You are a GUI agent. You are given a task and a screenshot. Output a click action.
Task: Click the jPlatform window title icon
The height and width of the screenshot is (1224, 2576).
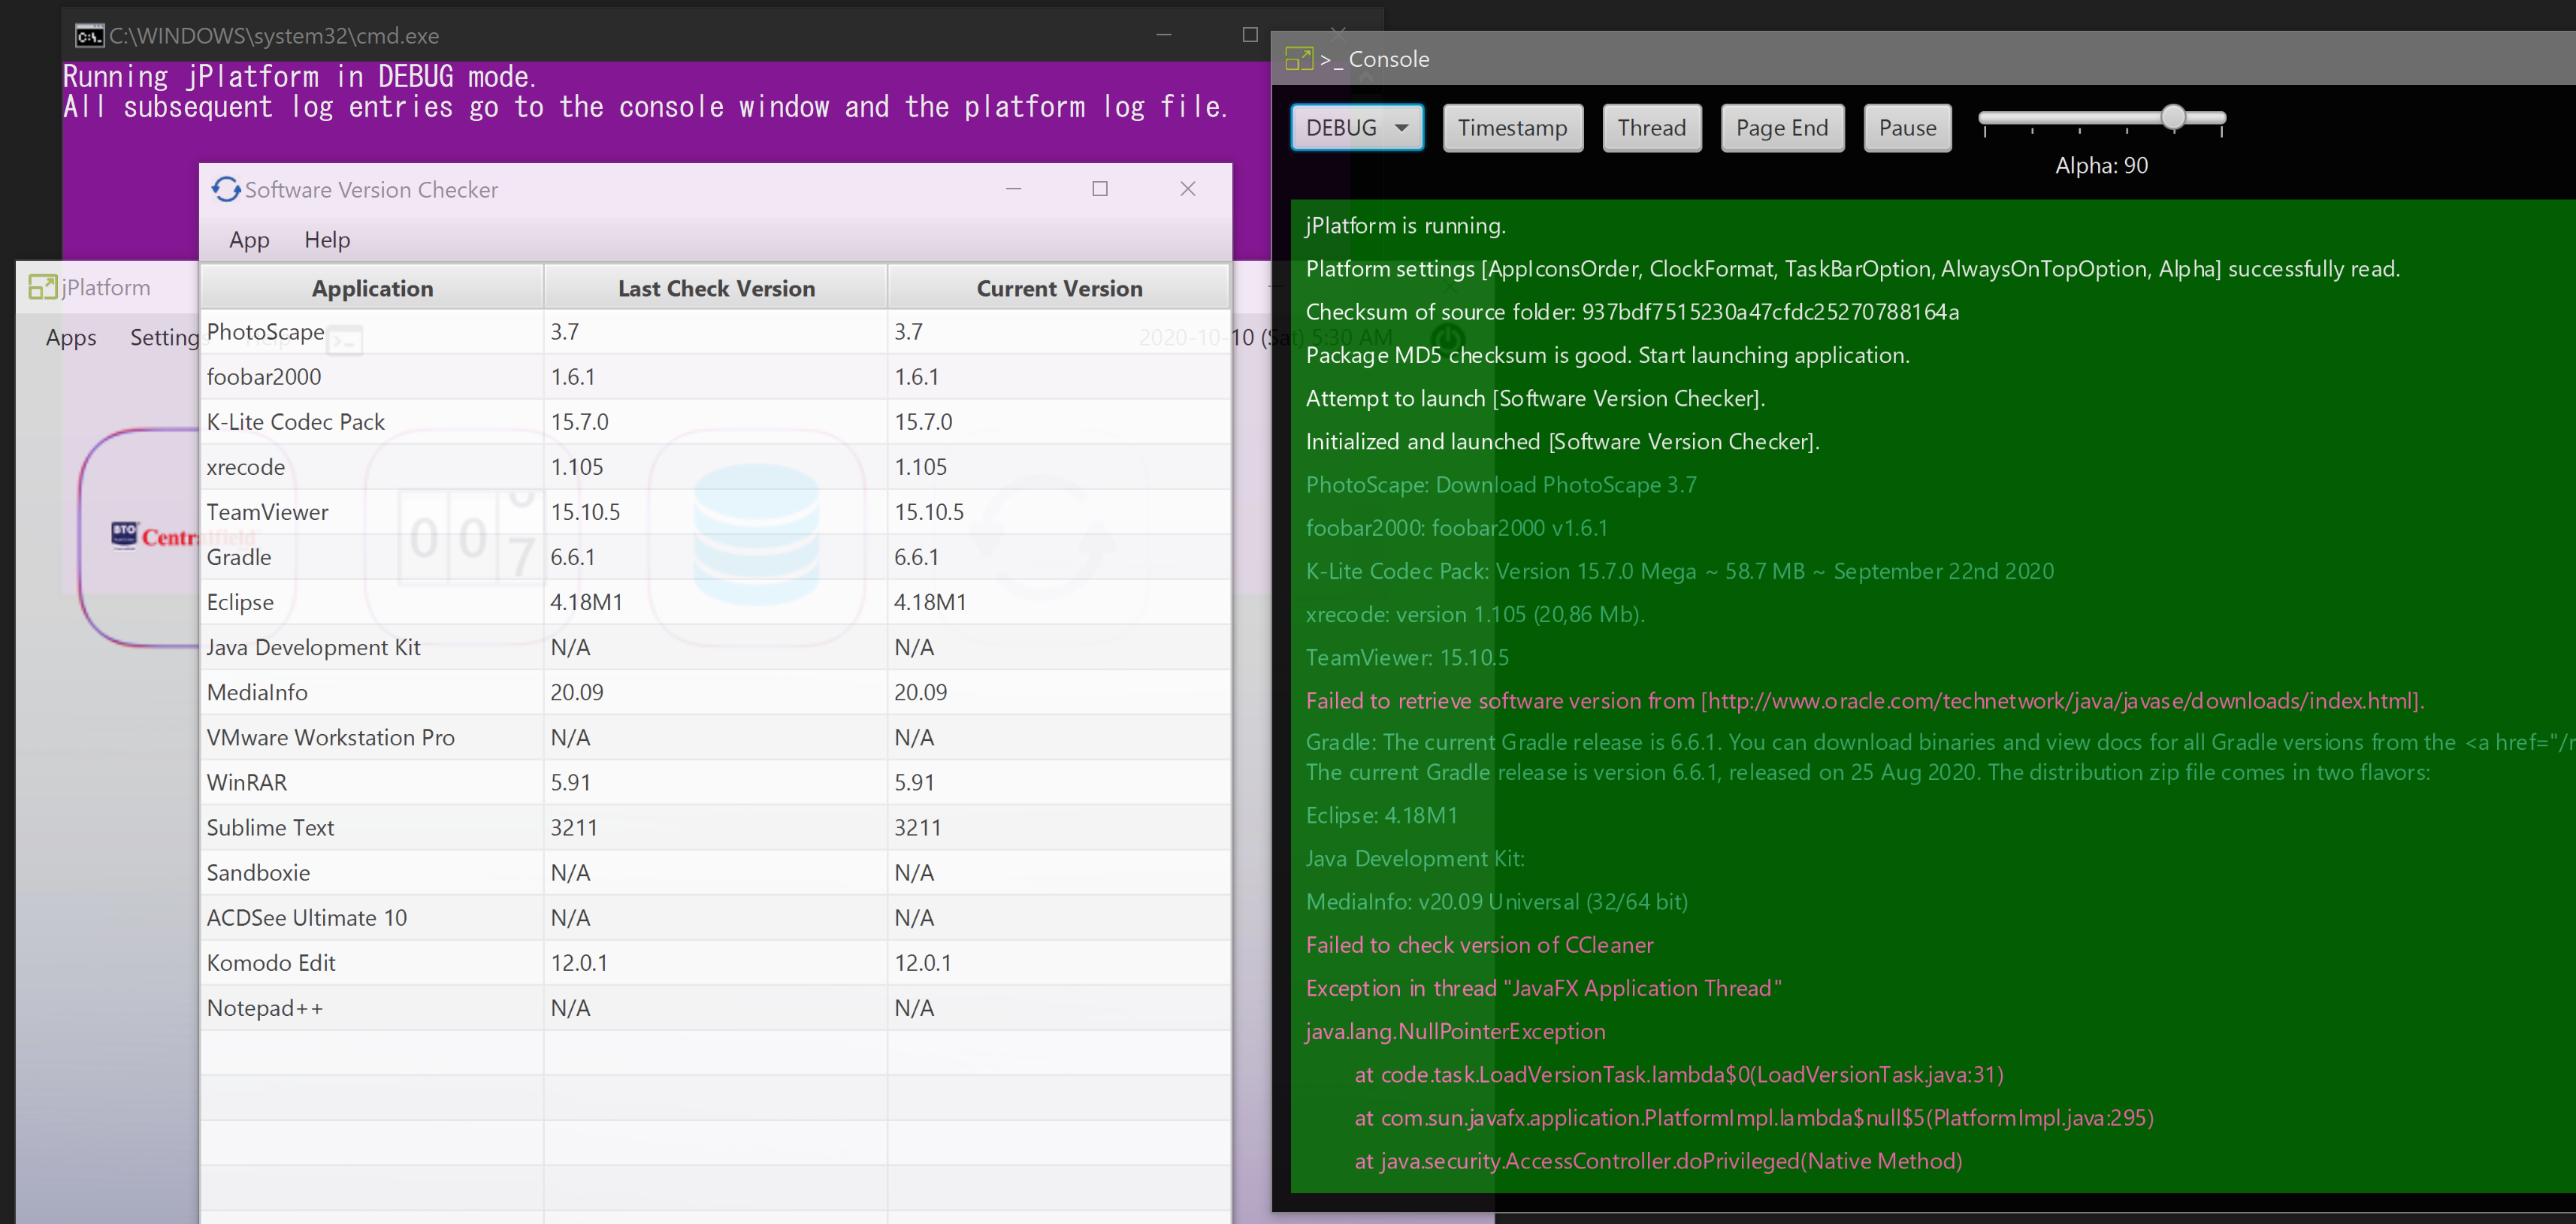pyautogui.click(x=43, y=287)
